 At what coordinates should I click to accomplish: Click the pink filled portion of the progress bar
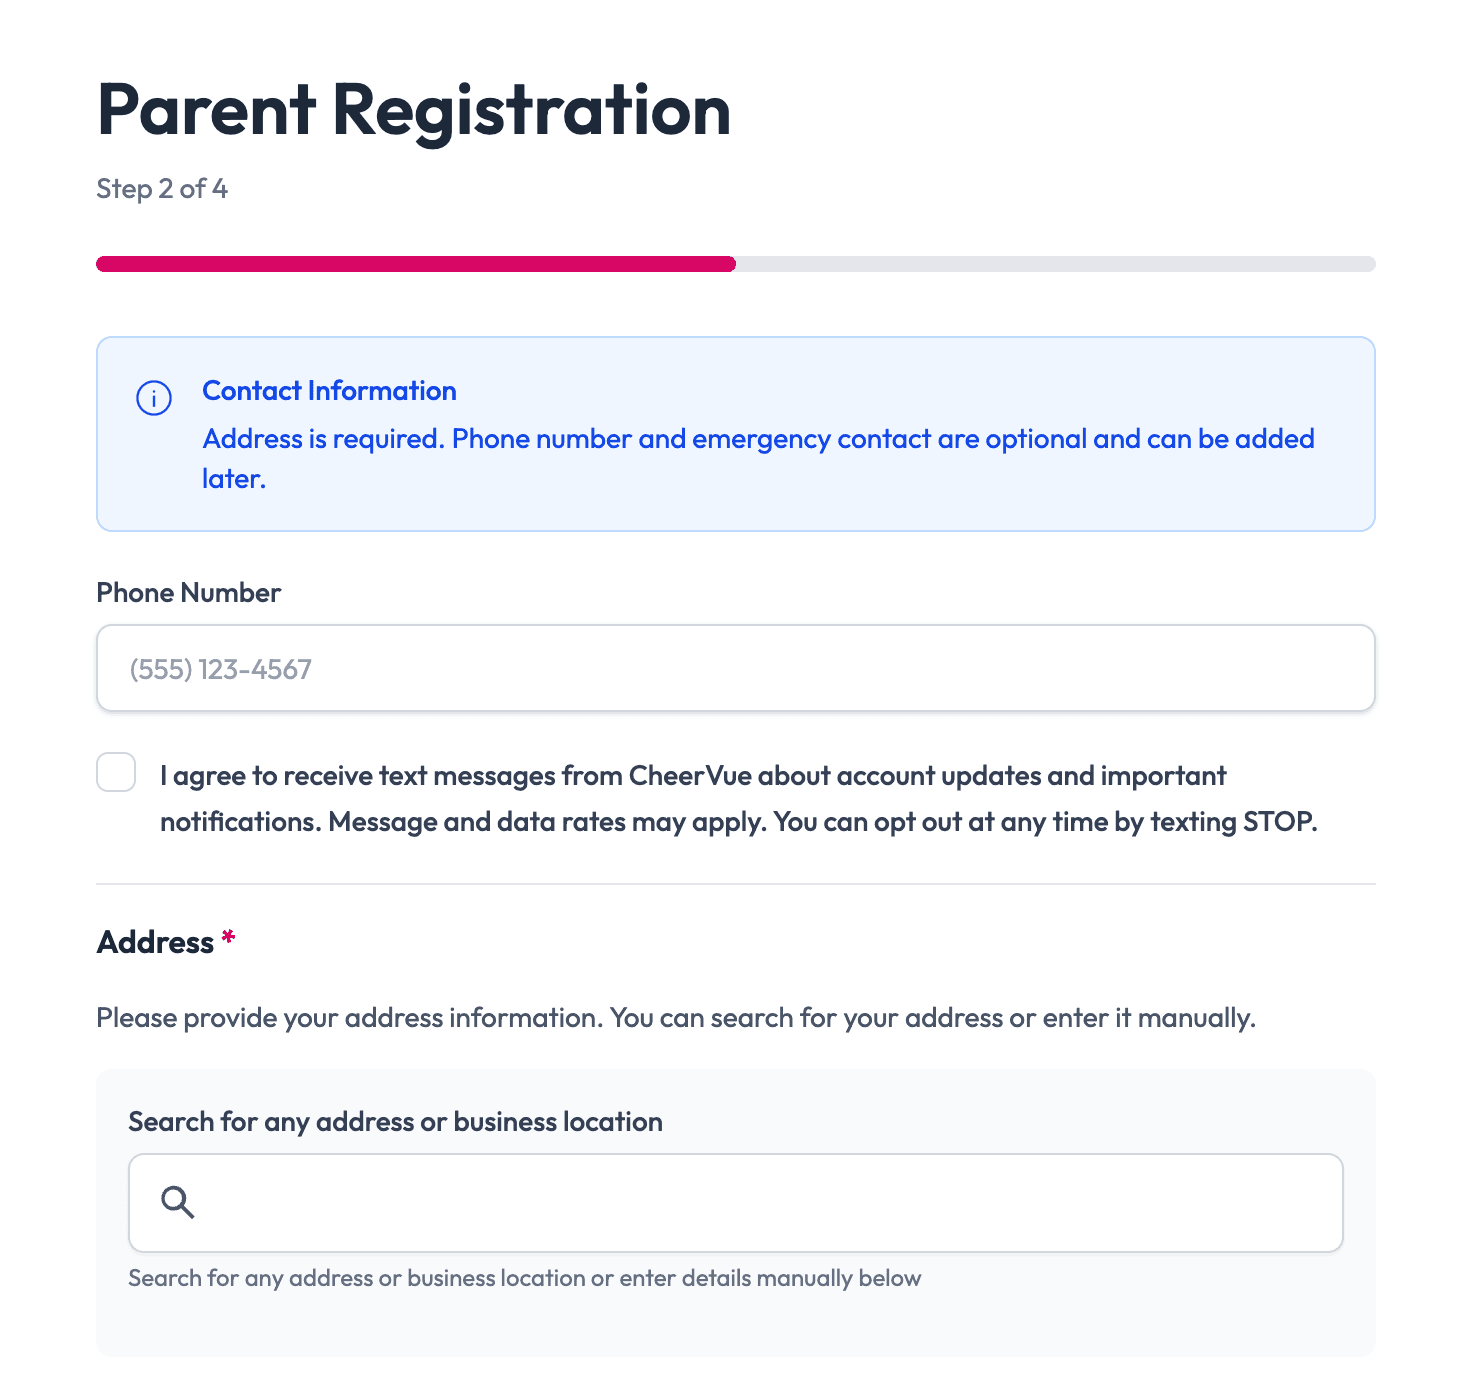click(x=415, y=263)
